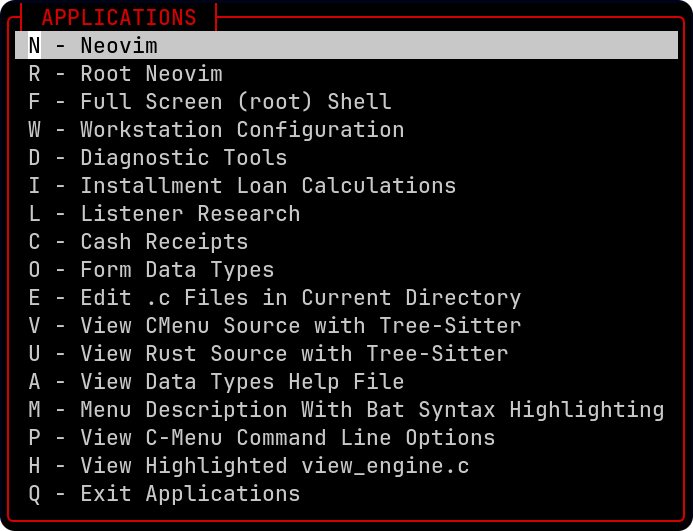Select Edit .c Files in Current Directory
Image resolution: width=693 pixels, height=531 pixels.
click(300, 298)
